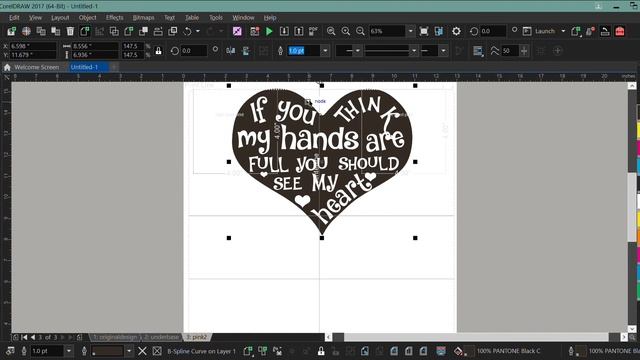The width and height of the screenshot is (640, 360).
Task: Click the rotation angle field 0.0 in property bar
Action: click(193, 51)
